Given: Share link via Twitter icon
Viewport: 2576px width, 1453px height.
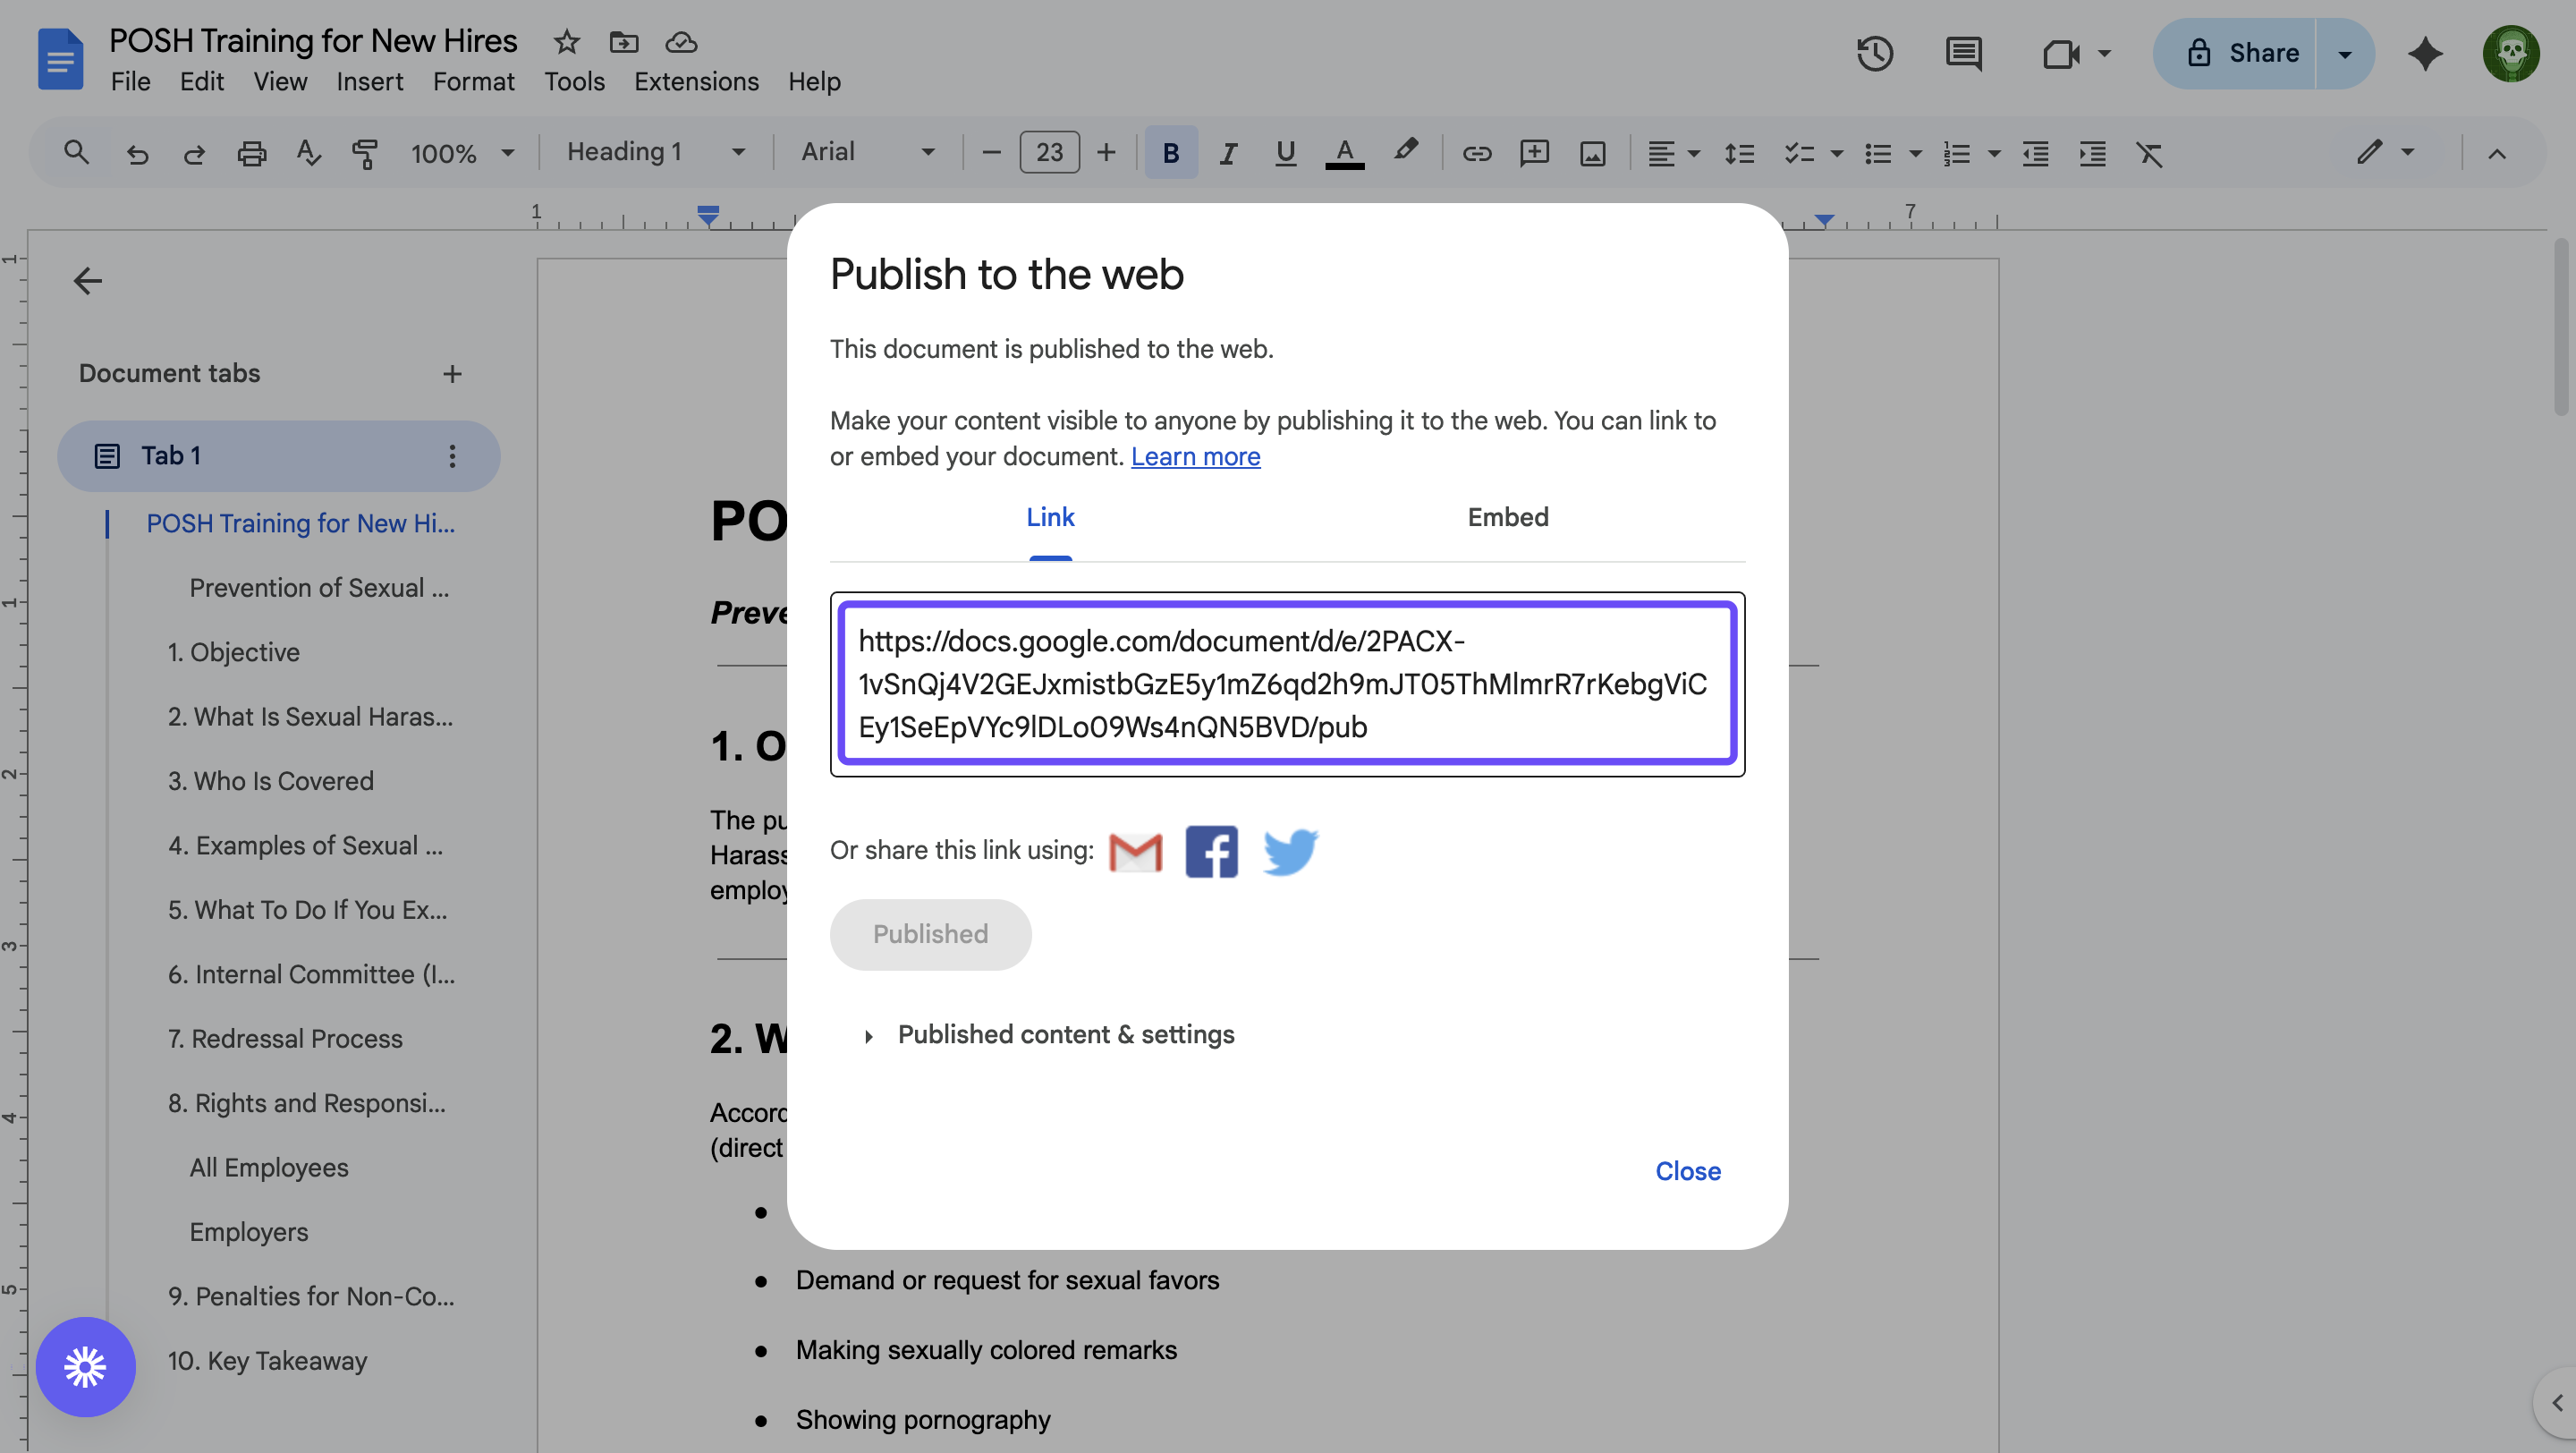Looking at the screenshot, I should pyautogui.click(x=1289, y=851).
